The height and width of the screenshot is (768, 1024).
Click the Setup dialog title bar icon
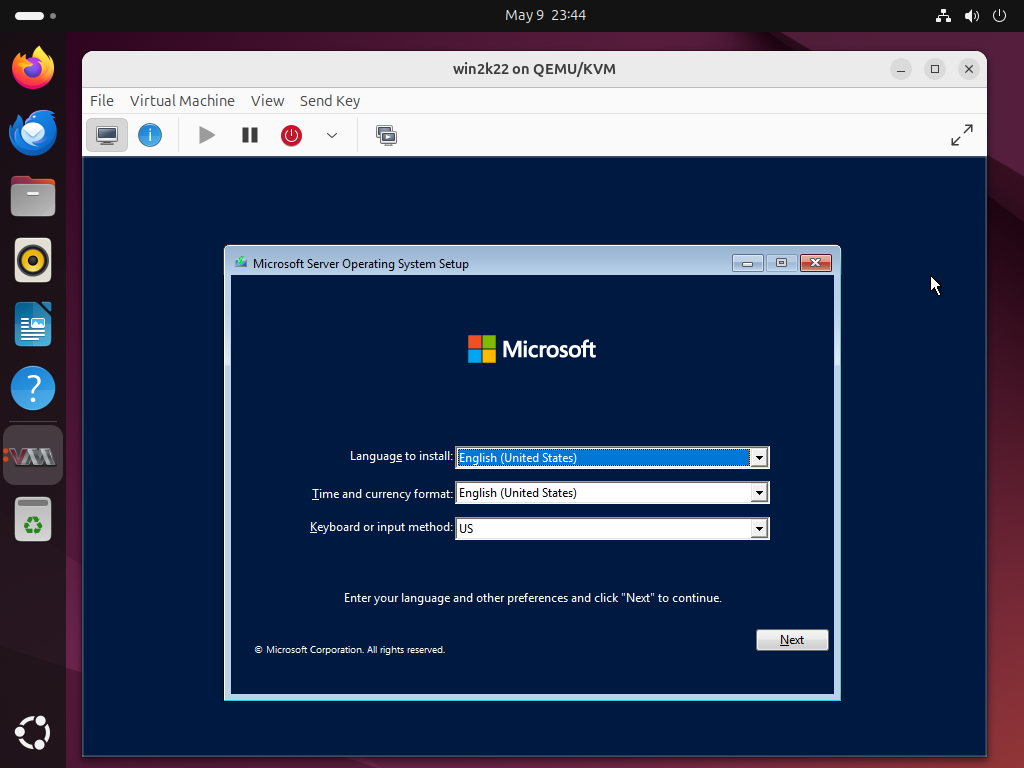click(241, 263)
